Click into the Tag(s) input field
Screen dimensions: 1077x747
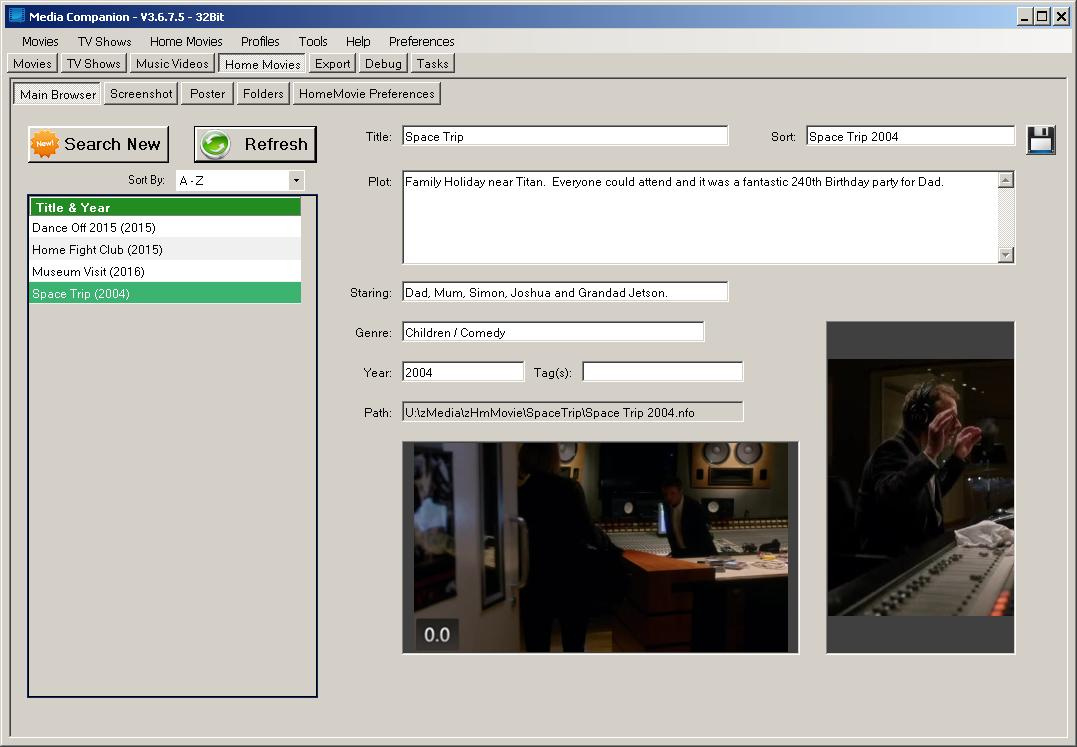pyautogui.click(x=662, y=372)
